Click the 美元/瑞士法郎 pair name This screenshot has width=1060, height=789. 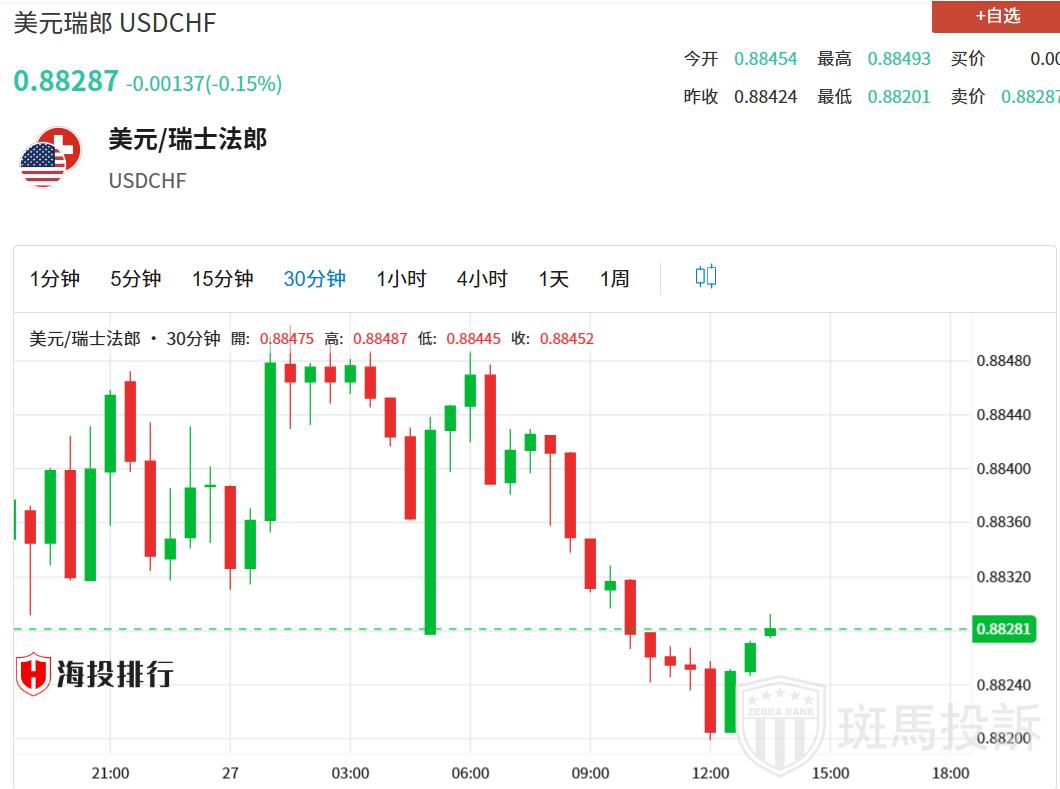click(187, 139)
